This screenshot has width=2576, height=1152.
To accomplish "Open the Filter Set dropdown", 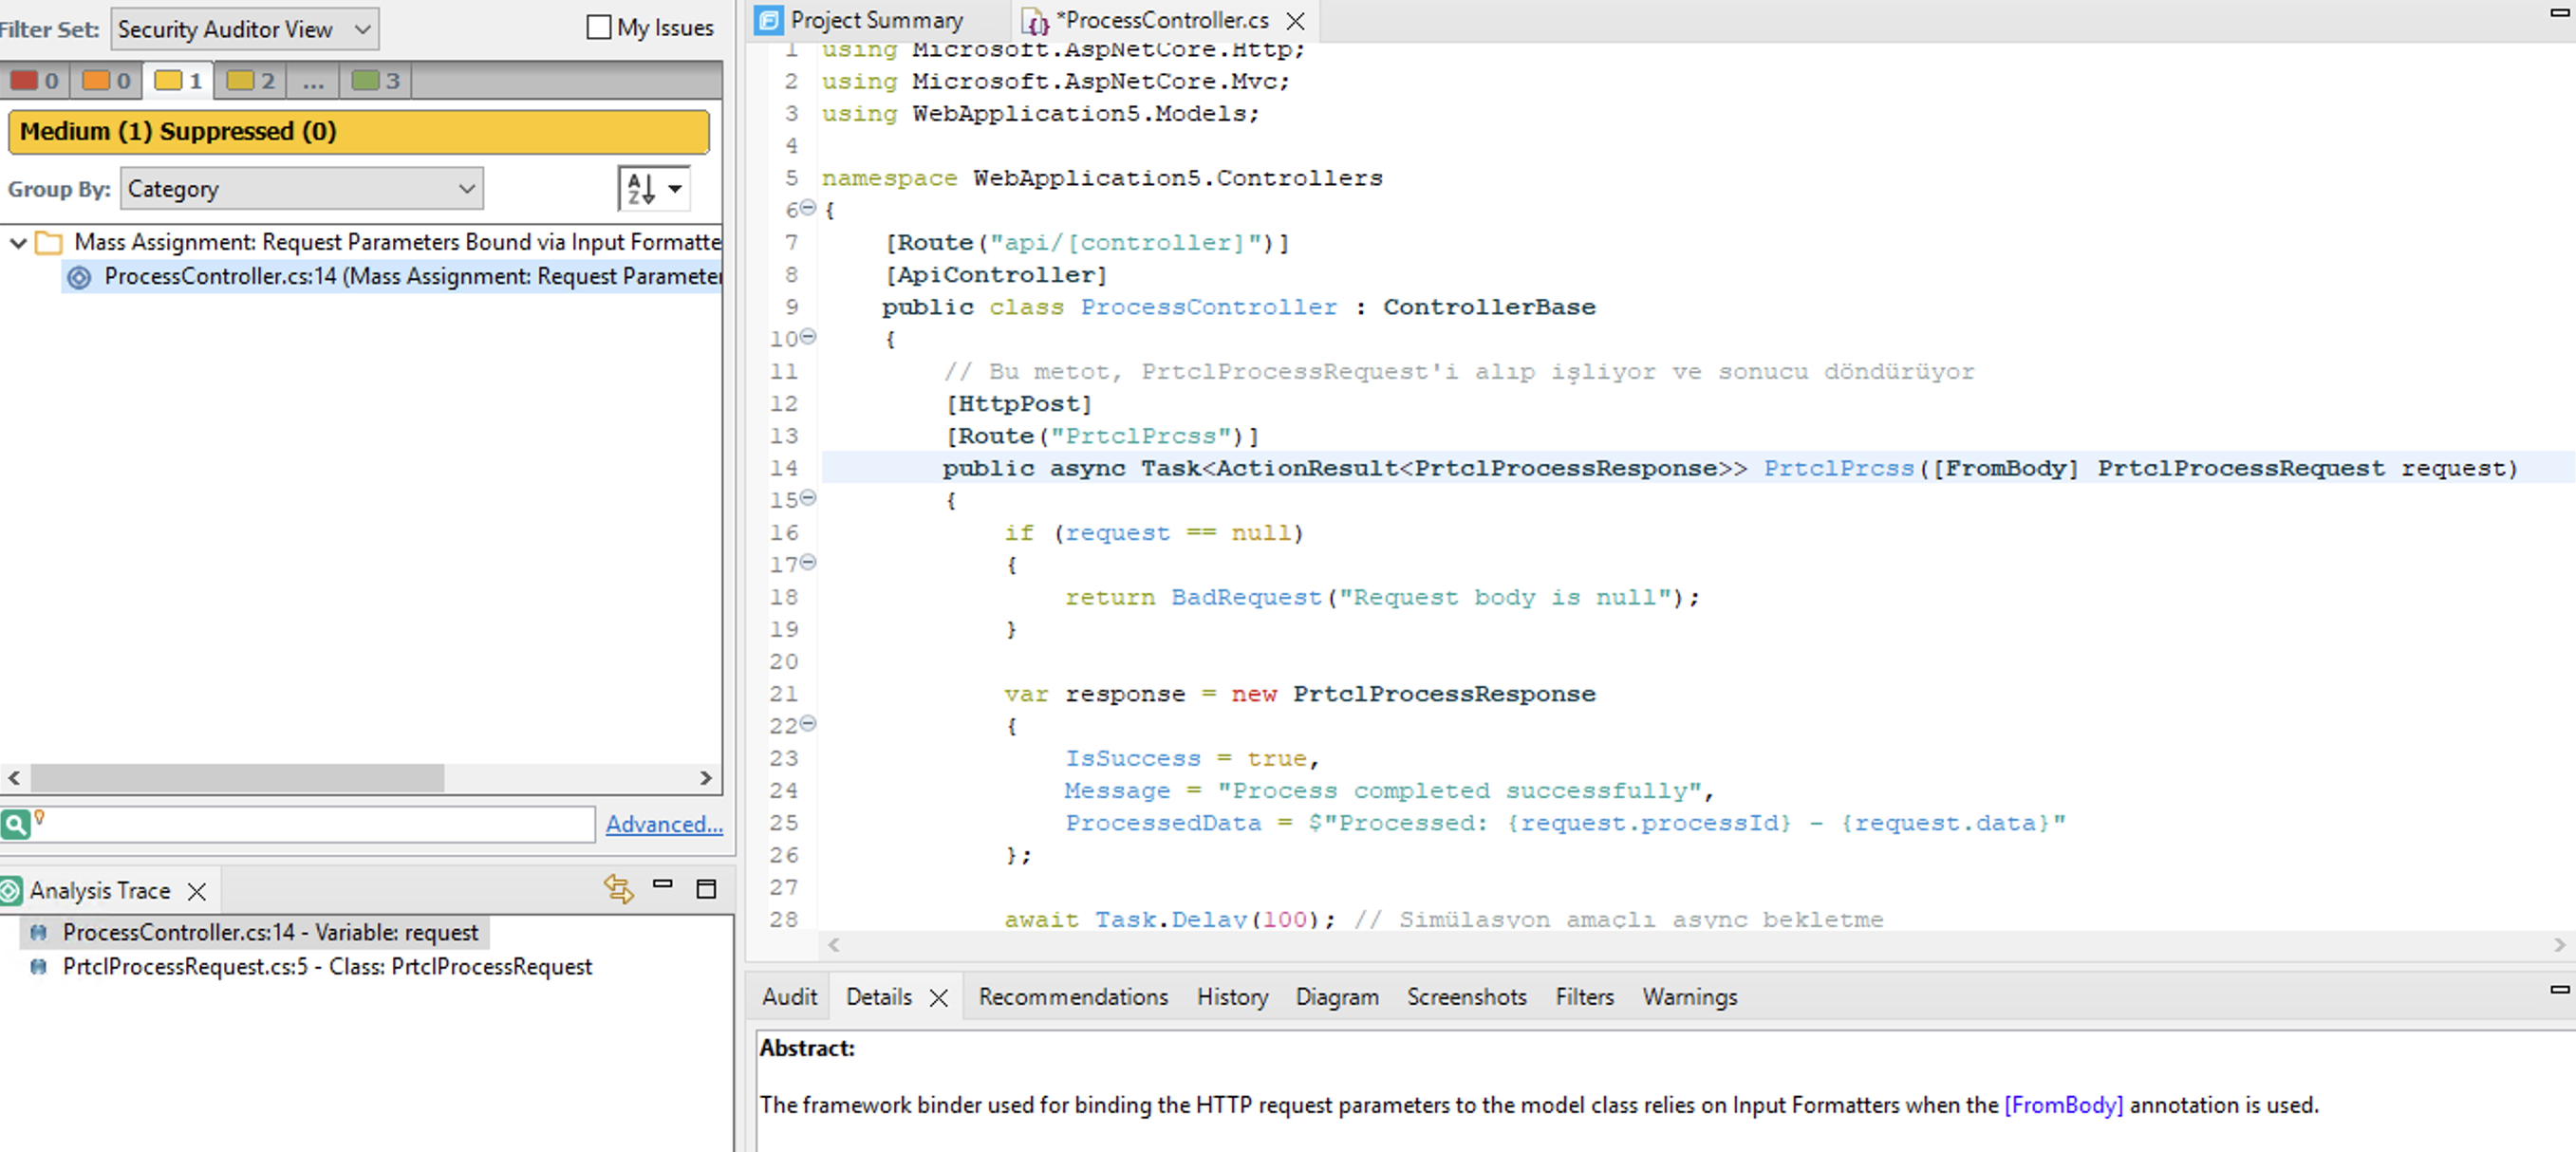I will click(x=245, y=29).
